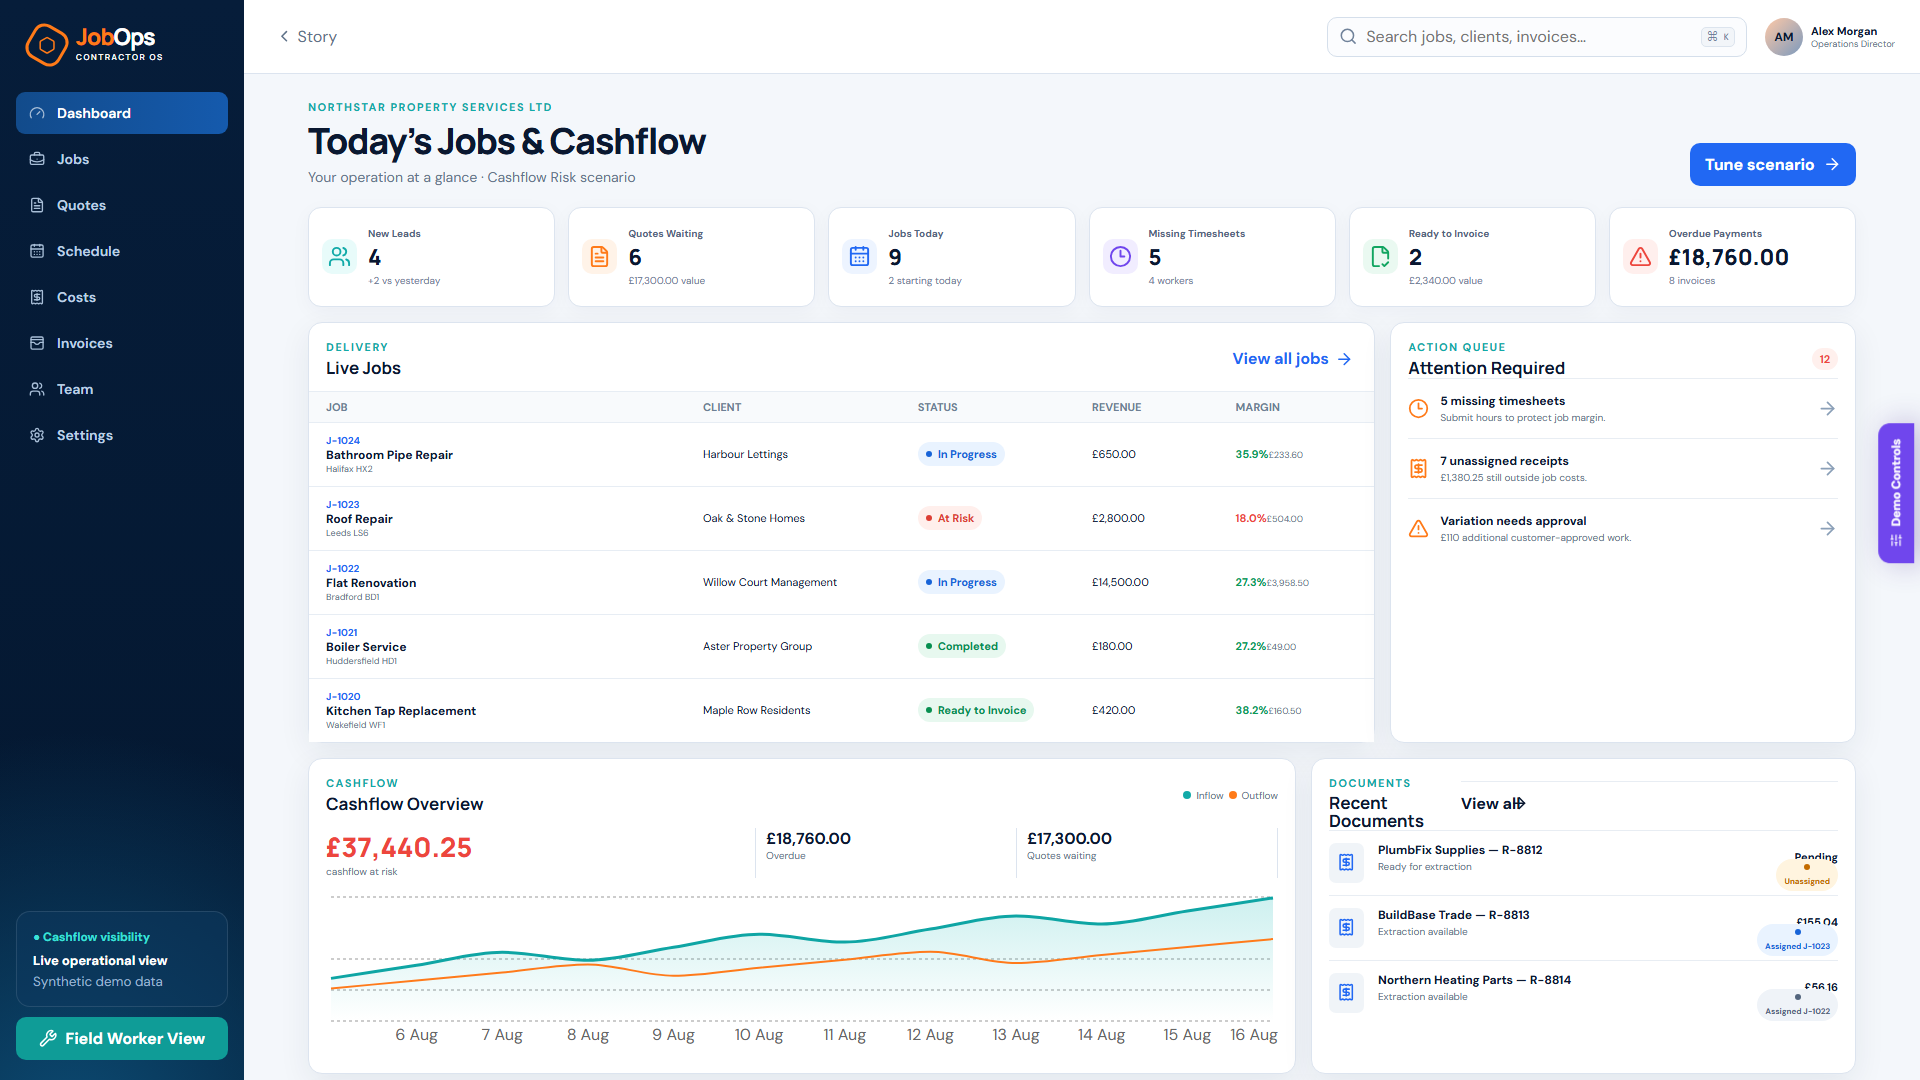This screenshot has width=1920, height=1080.
Task: Open the Settings menu item
Action: [122, 435]
